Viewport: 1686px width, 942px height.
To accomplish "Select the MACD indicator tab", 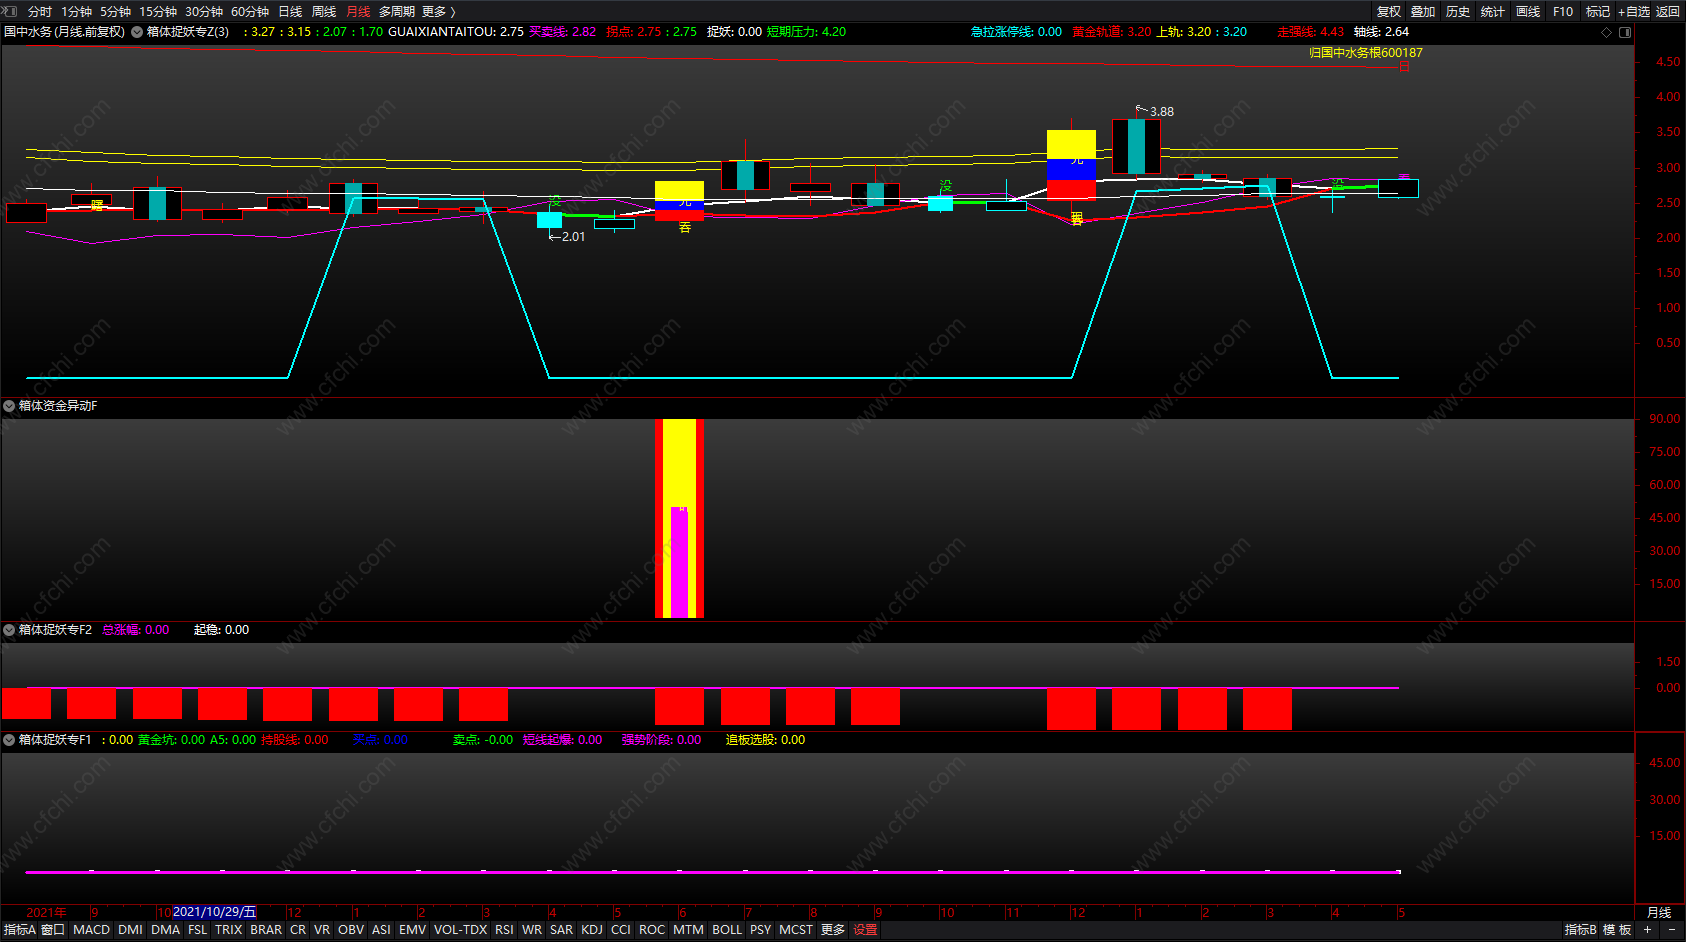I will coord(91,930).
